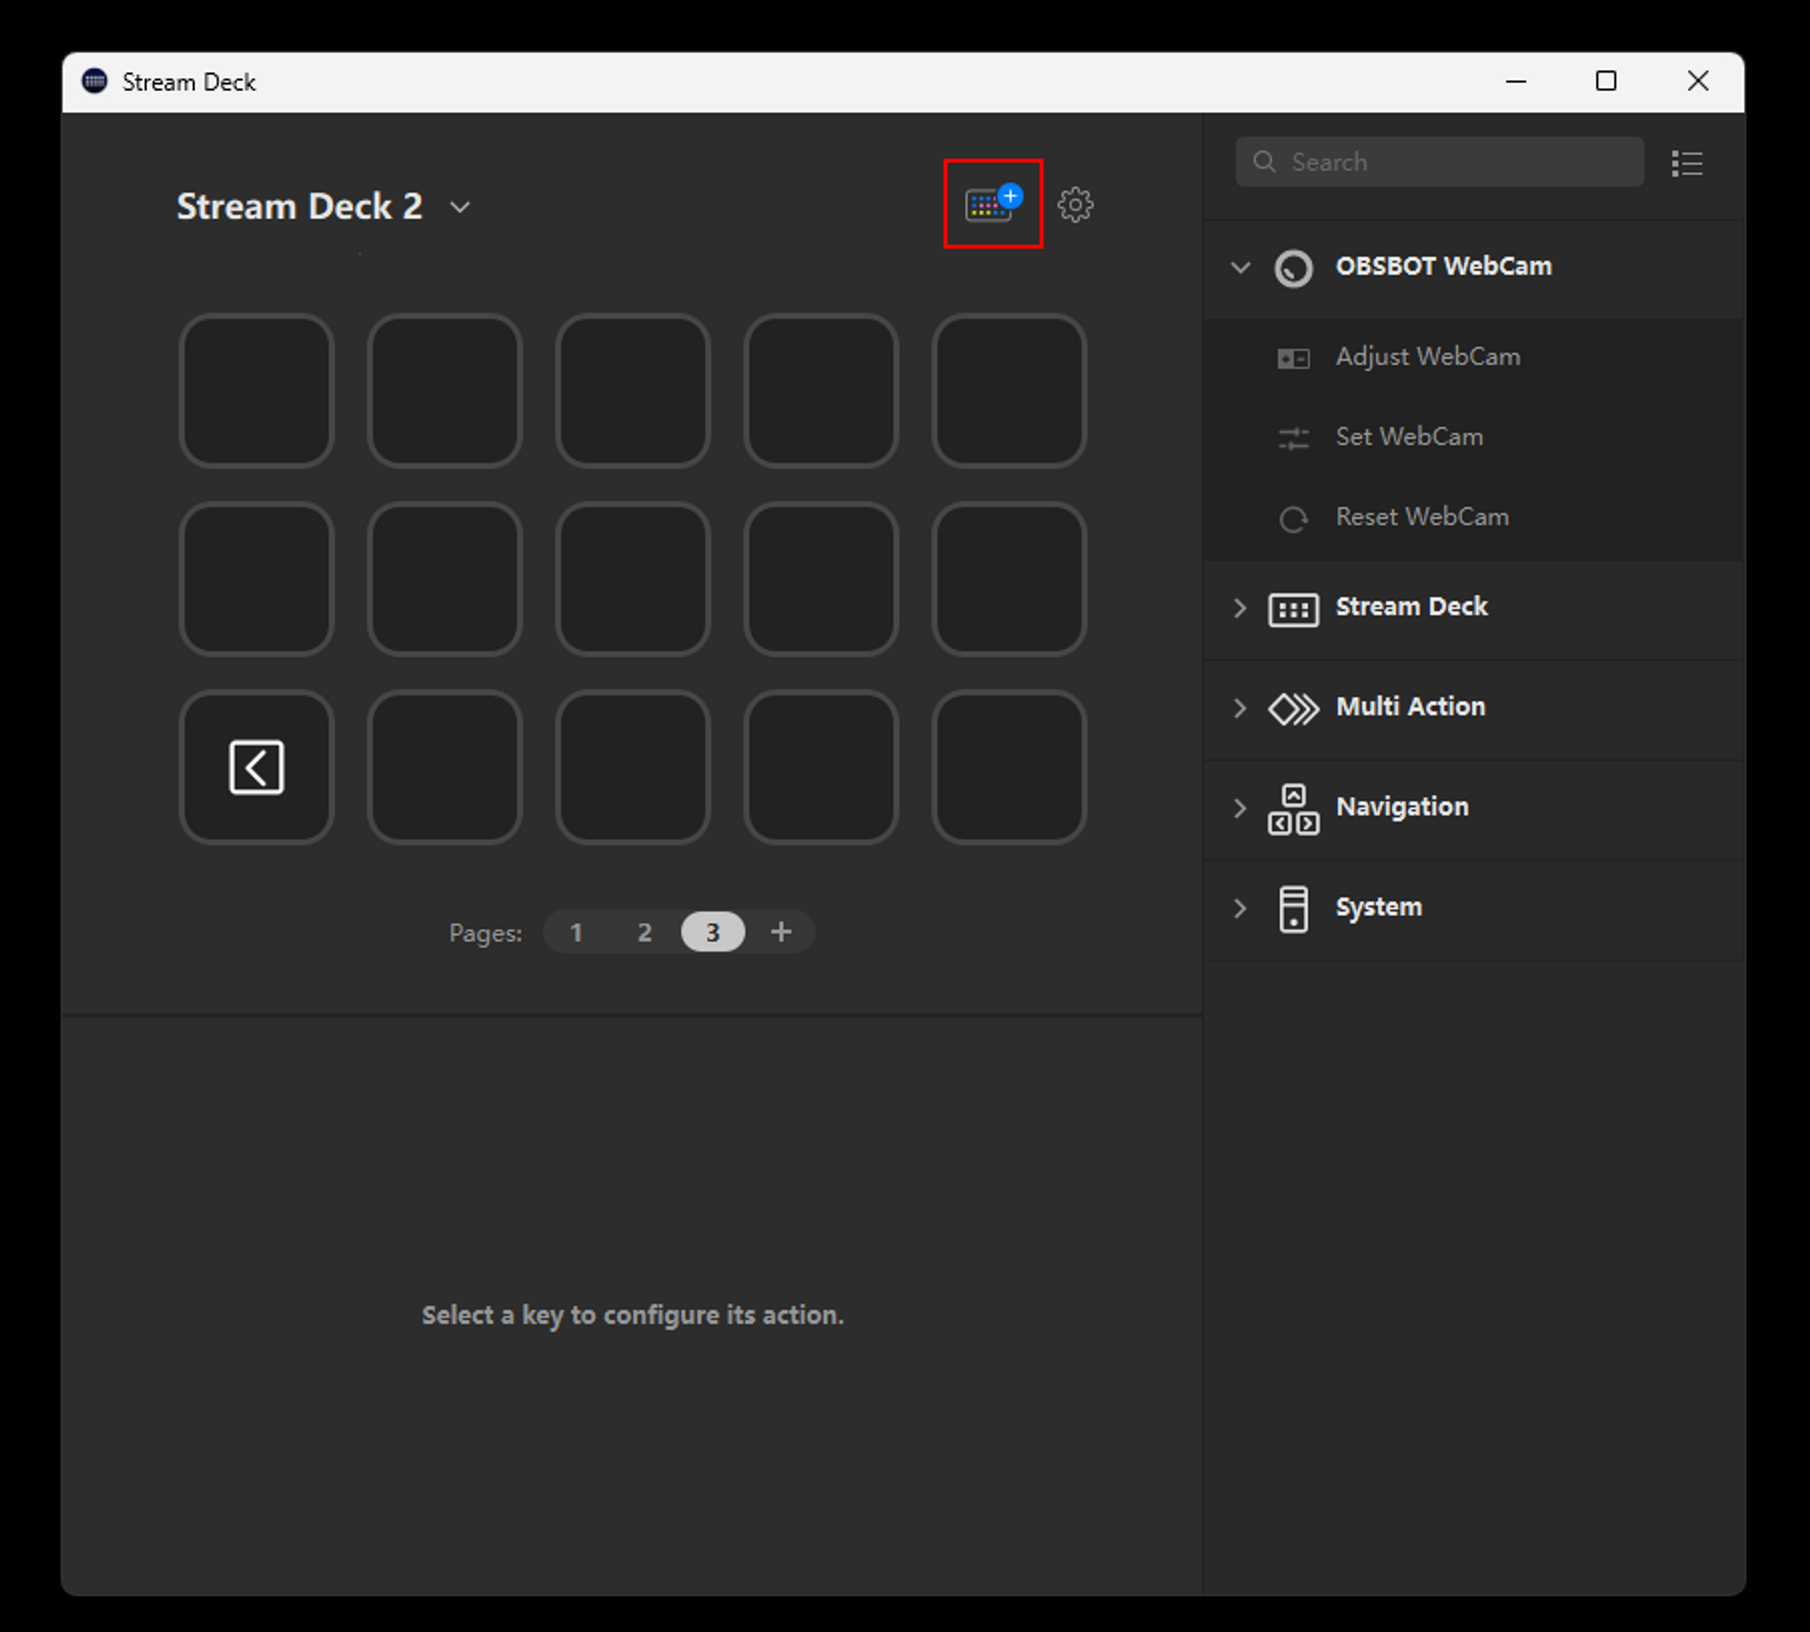The width and height of the screenshot is (1810, 1632).
Task: Select the Set WebCam sliders icon
Action: click(1293, 438)
